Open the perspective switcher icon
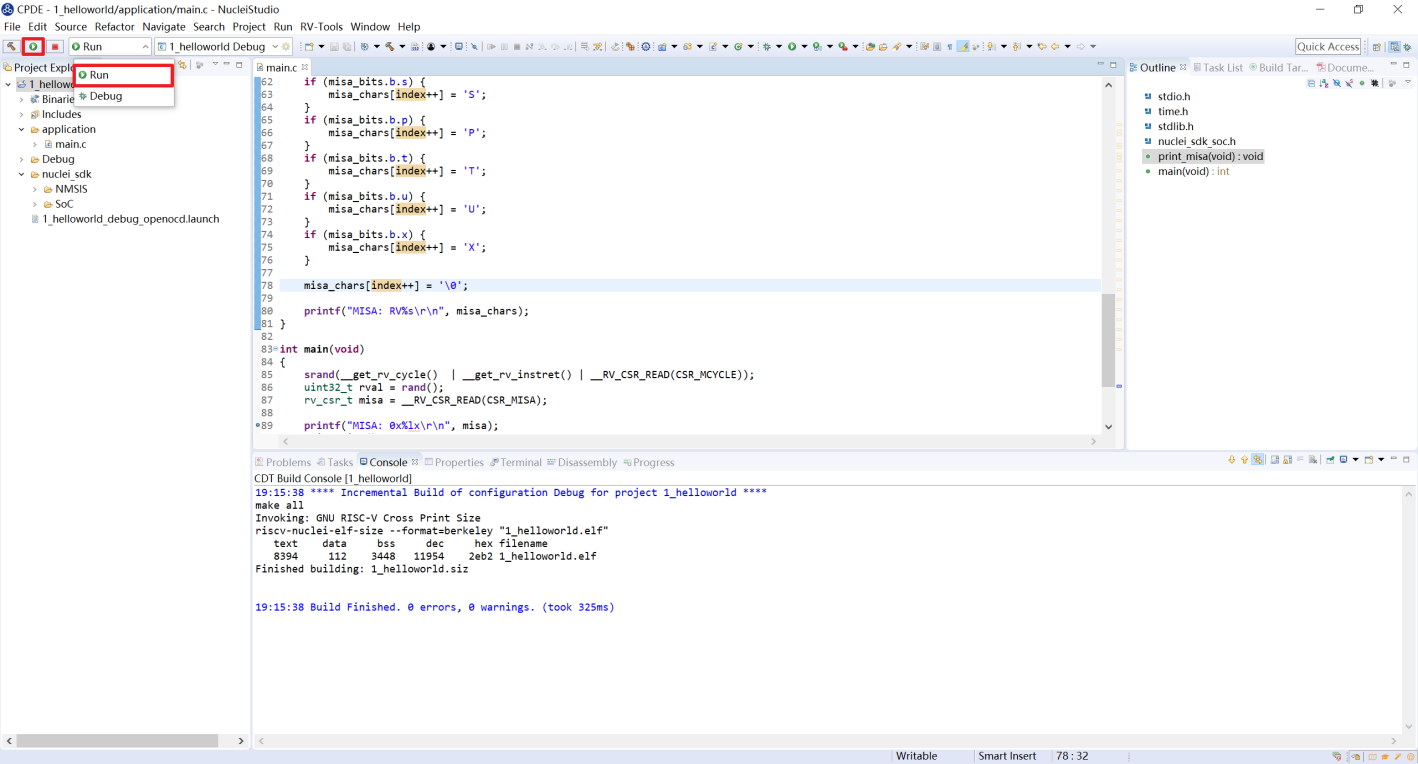This screenshot has width=1418, height=764. (x=1377, y=46)
